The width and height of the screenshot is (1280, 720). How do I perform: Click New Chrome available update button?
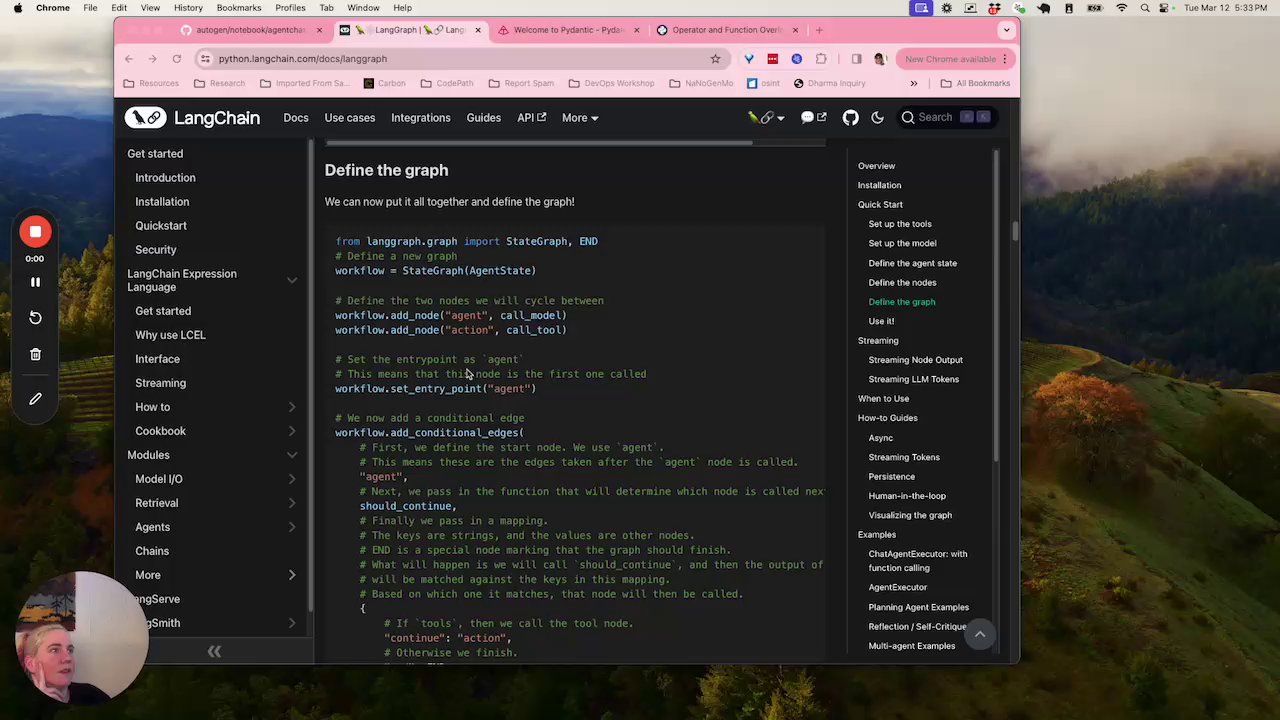(x=956, y=59)
